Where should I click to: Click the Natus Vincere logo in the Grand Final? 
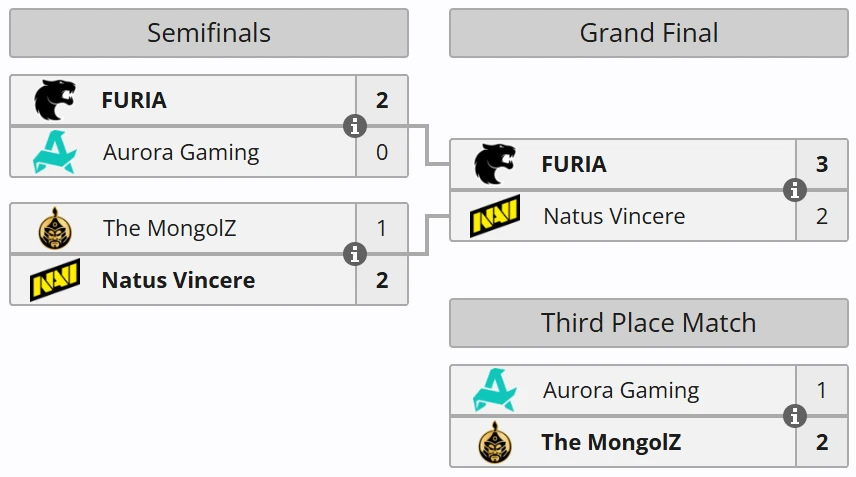[x=495, y=216]
